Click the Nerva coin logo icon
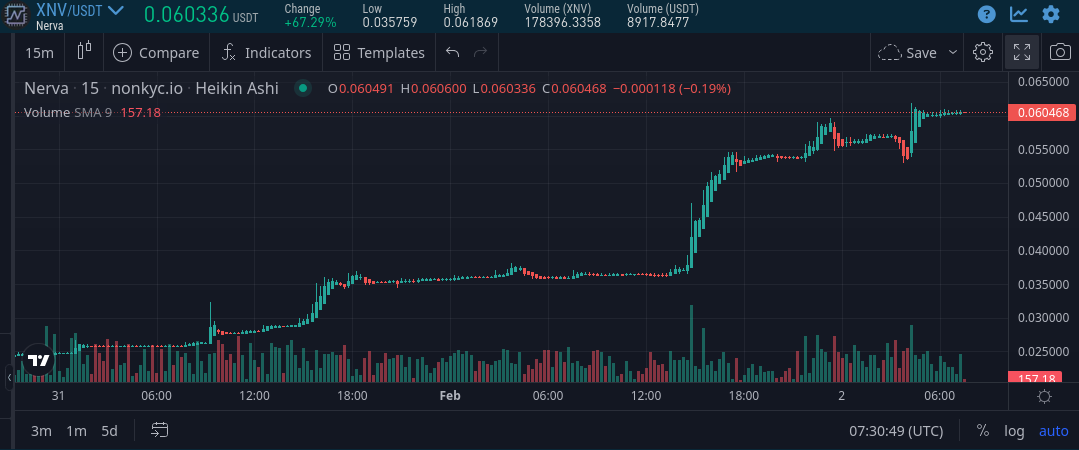1079x450 pixels. click(15, 16)
